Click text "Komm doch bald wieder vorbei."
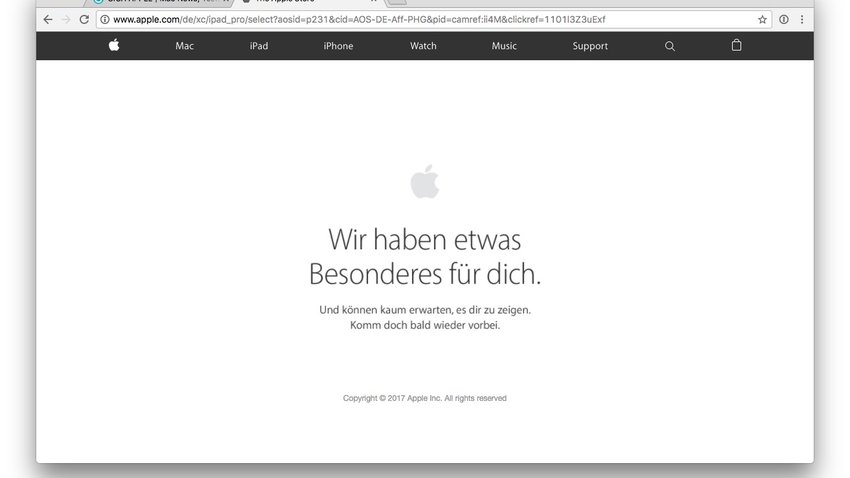This screenshot has height=478, width=850. point(424,325)
